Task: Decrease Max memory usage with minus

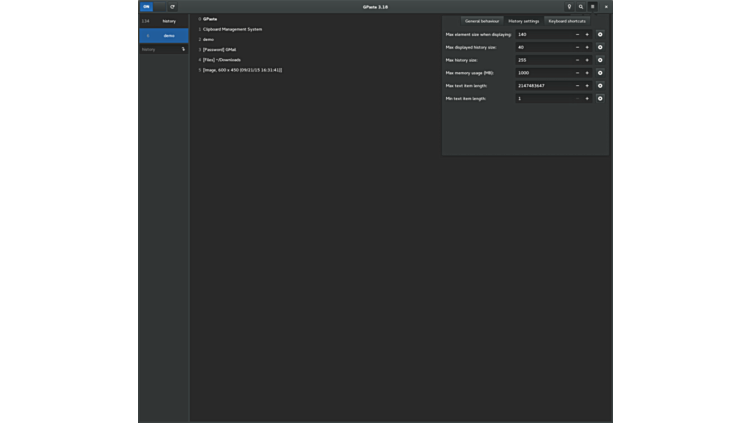Action: click(577, 73)
